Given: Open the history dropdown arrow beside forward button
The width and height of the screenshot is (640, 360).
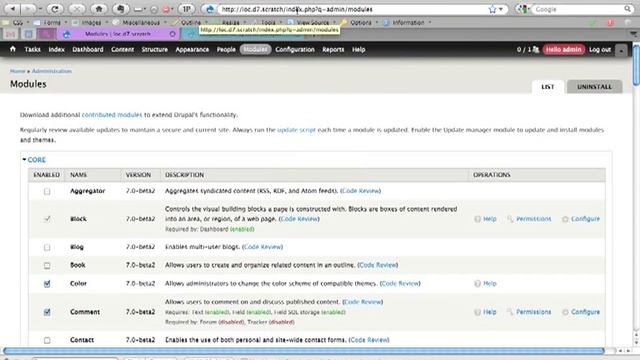Looking at the screenshot, I should [40, 9].
